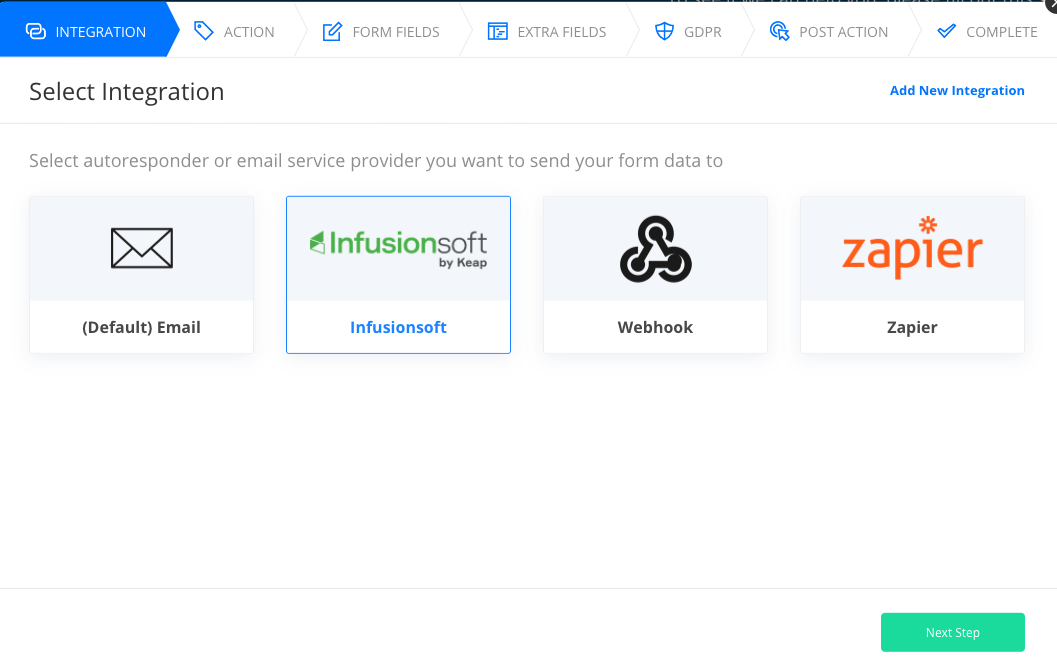Jump to the POST ACTION tab

pos(843,32)
